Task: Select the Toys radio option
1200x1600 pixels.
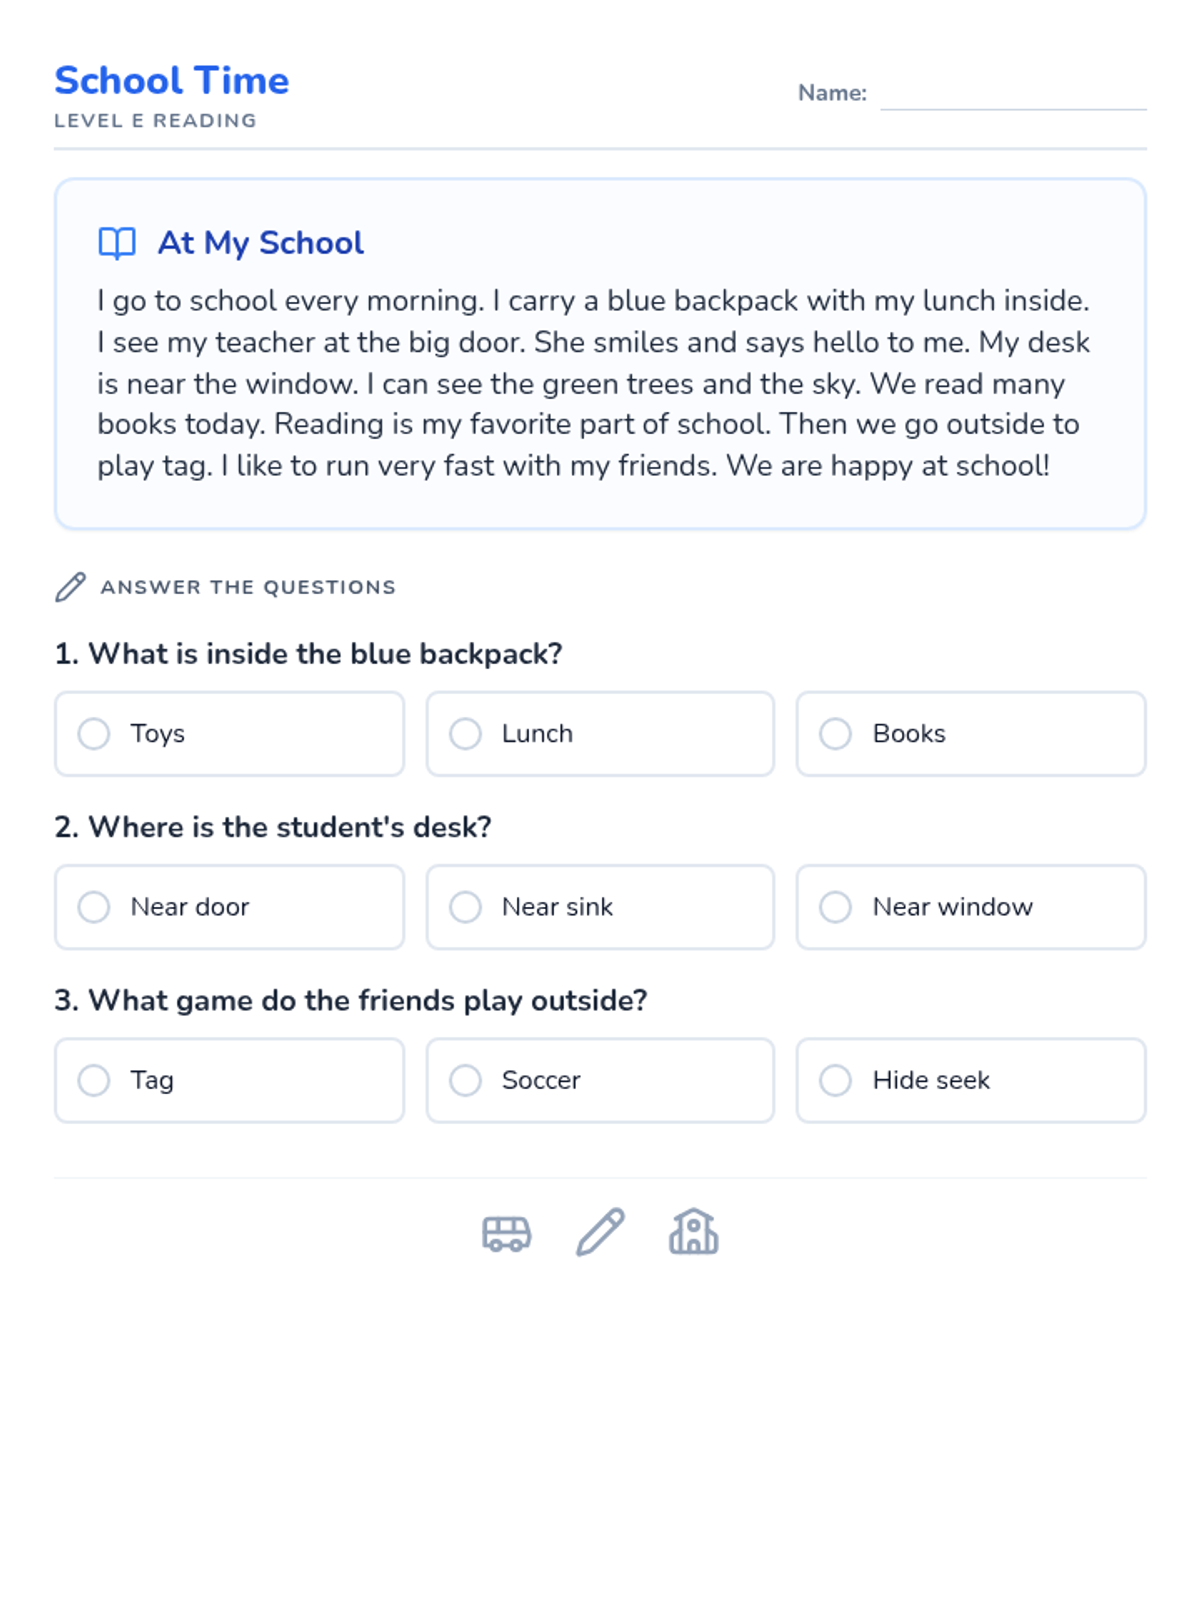Action: coord(94,734)
